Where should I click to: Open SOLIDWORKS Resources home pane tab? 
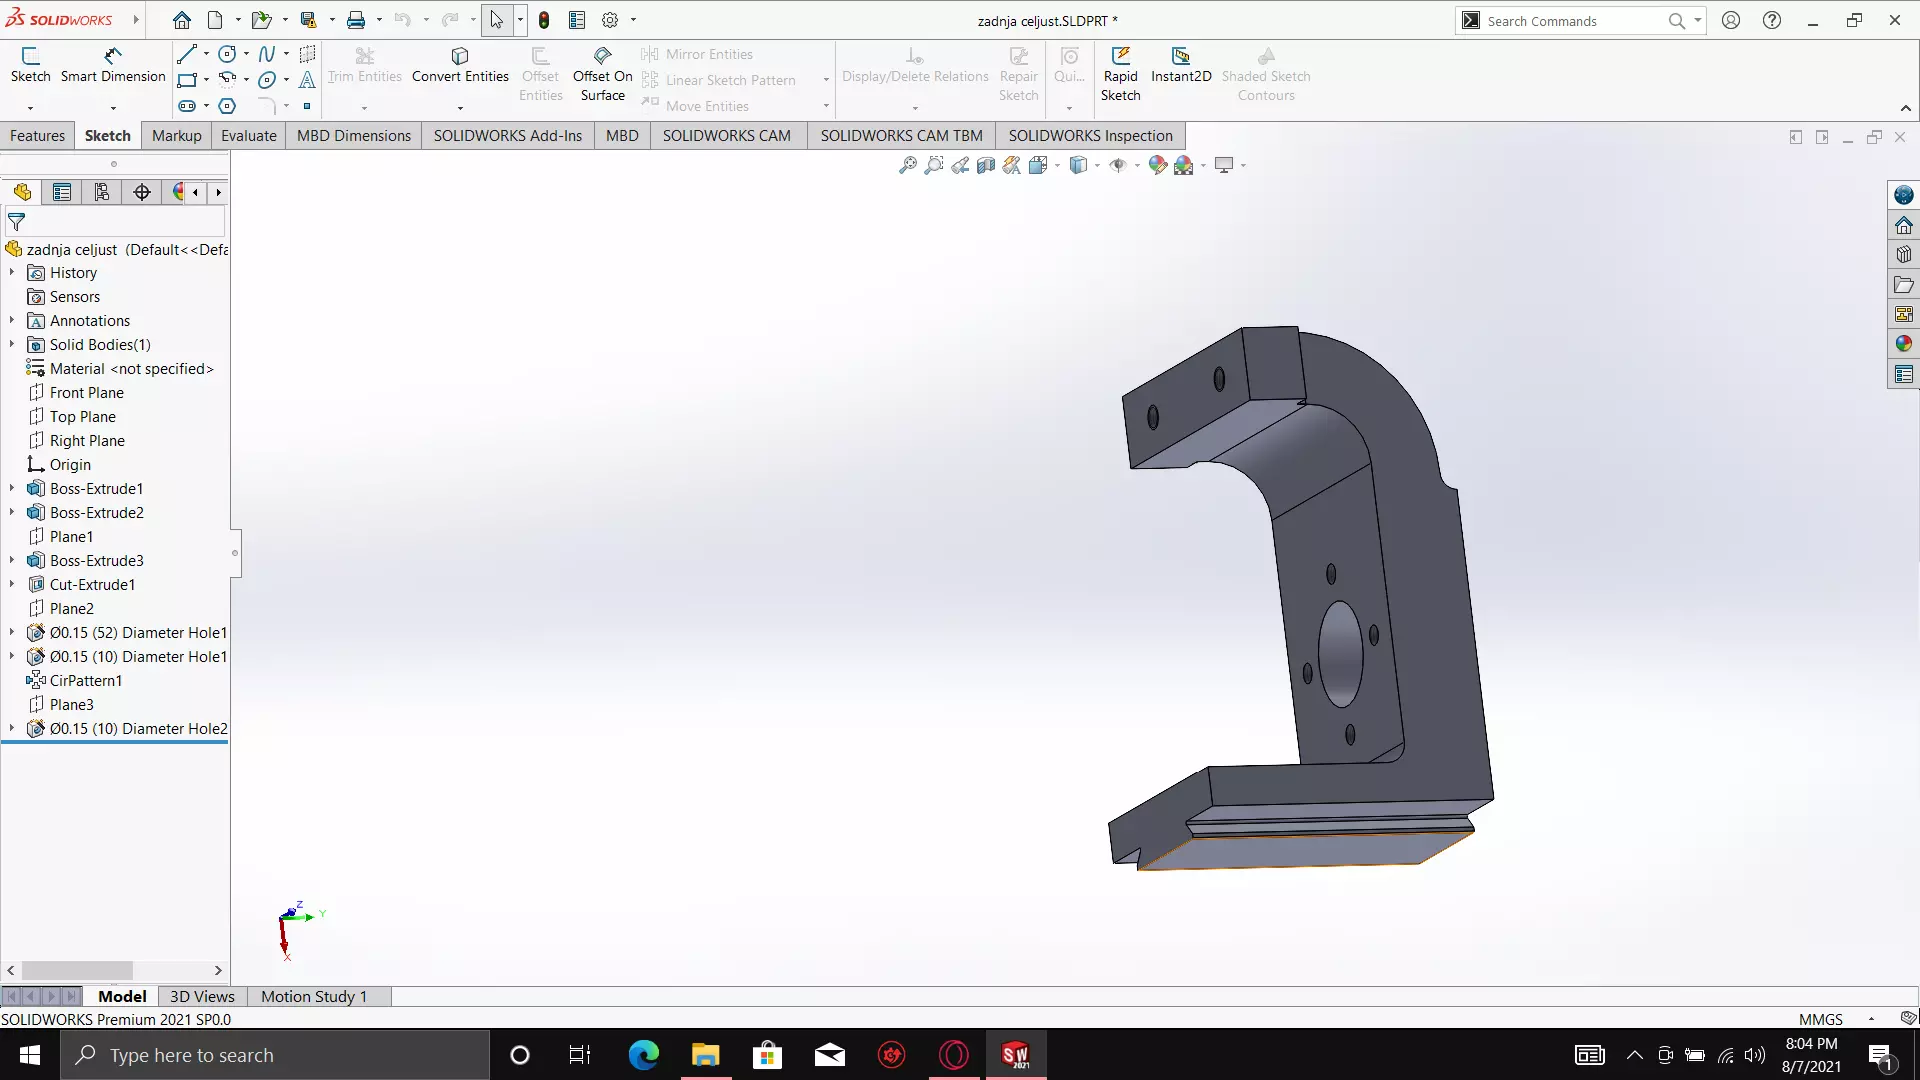[x=1904, y=224]
